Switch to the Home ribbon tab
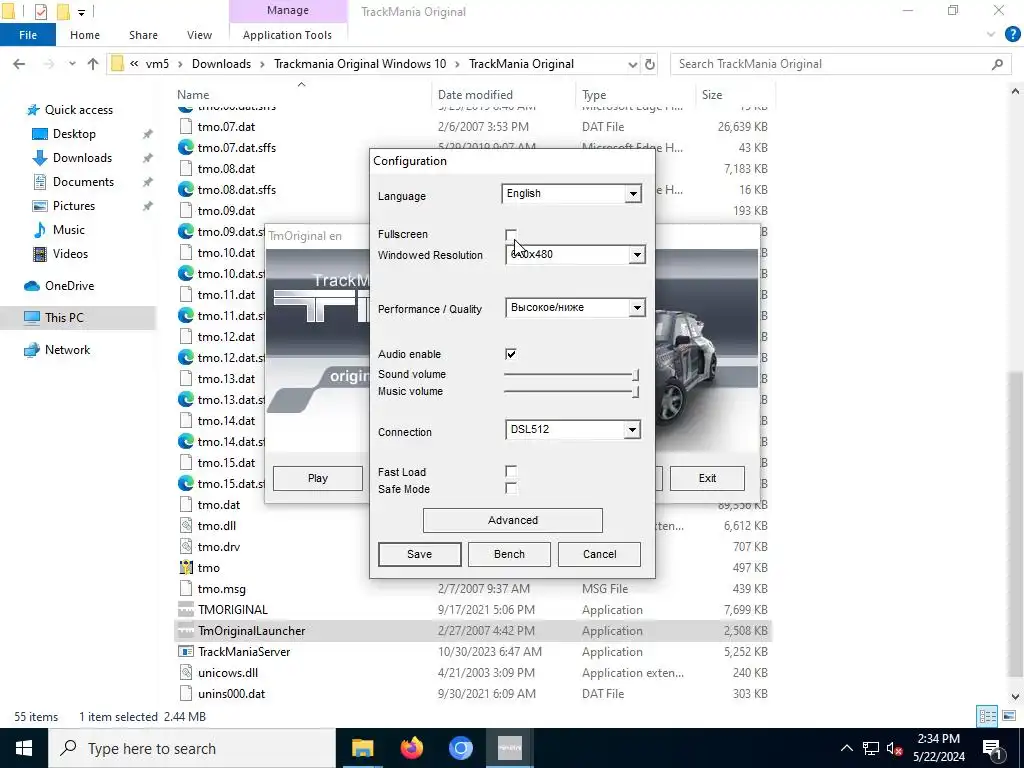 click(85, 35)
